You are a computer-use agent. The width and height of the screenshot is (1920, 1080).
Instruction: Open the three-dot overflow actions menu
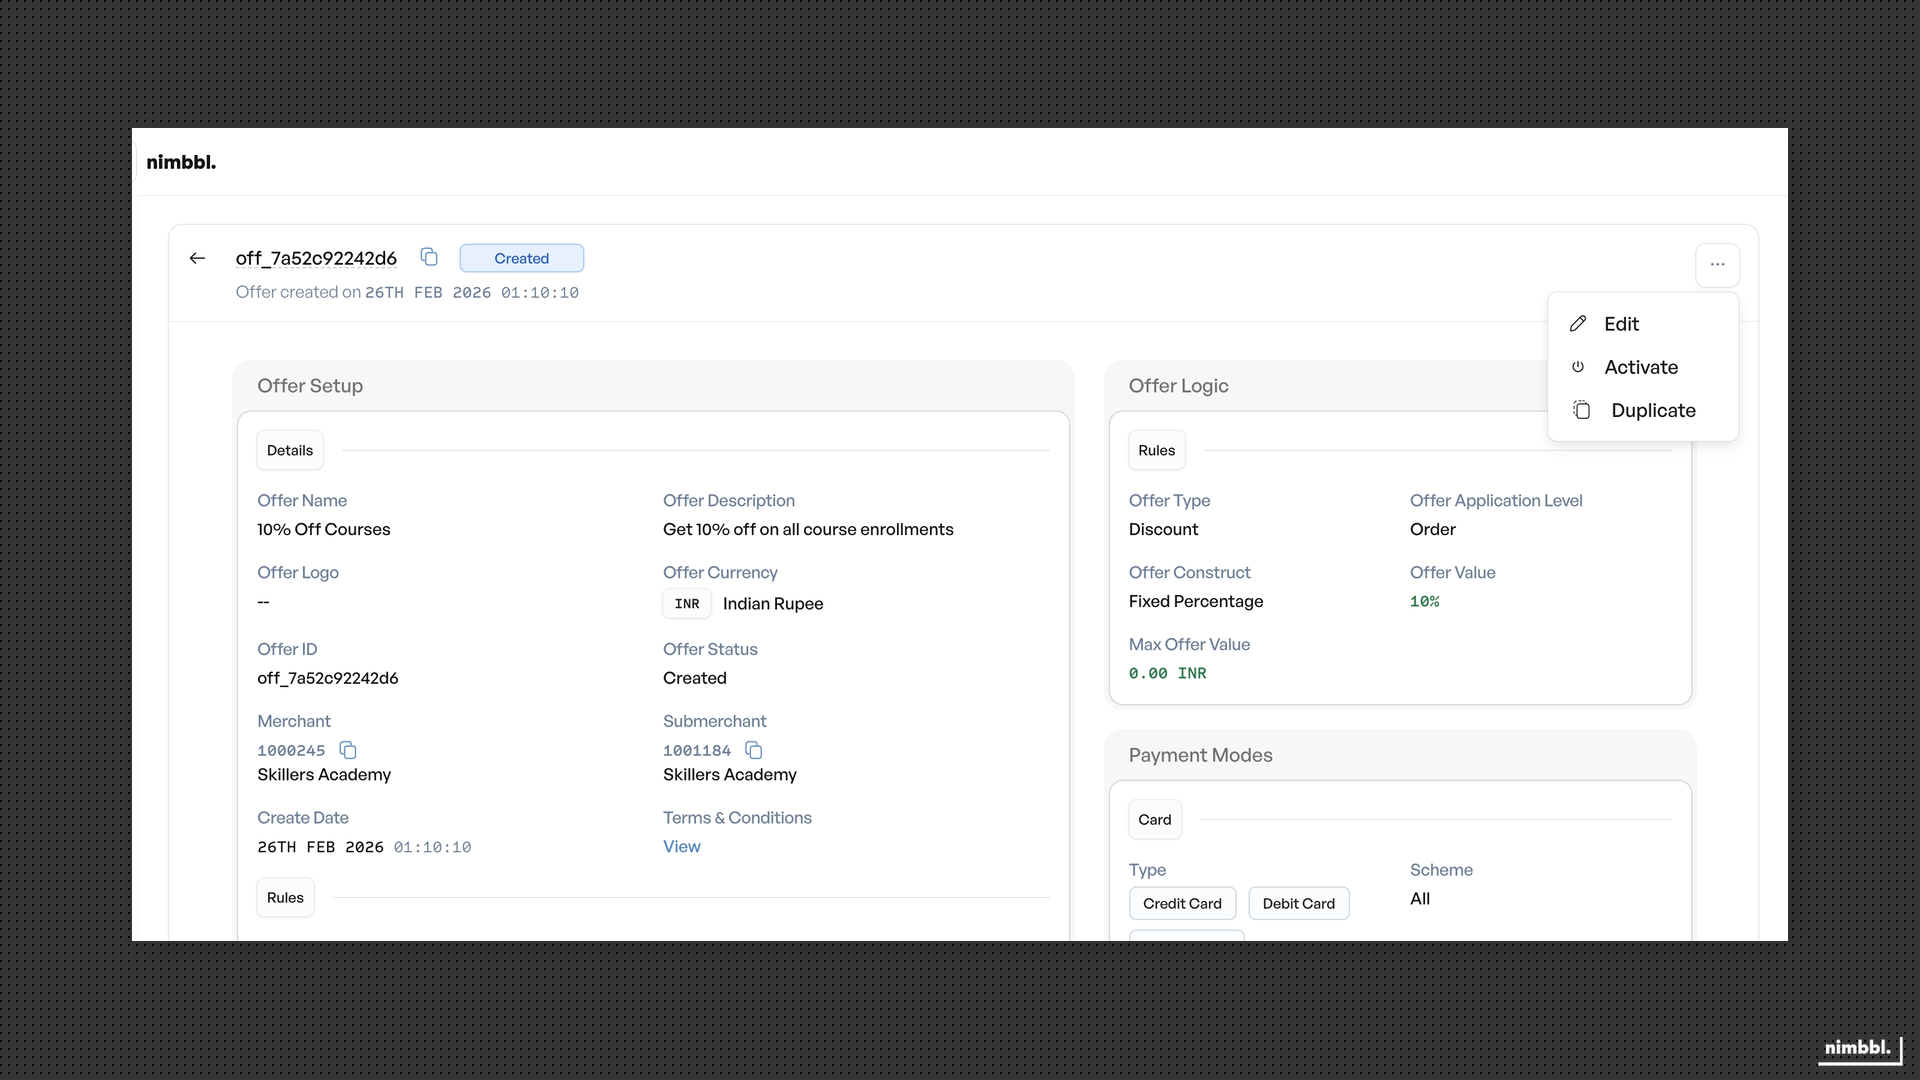[1718, 264]
